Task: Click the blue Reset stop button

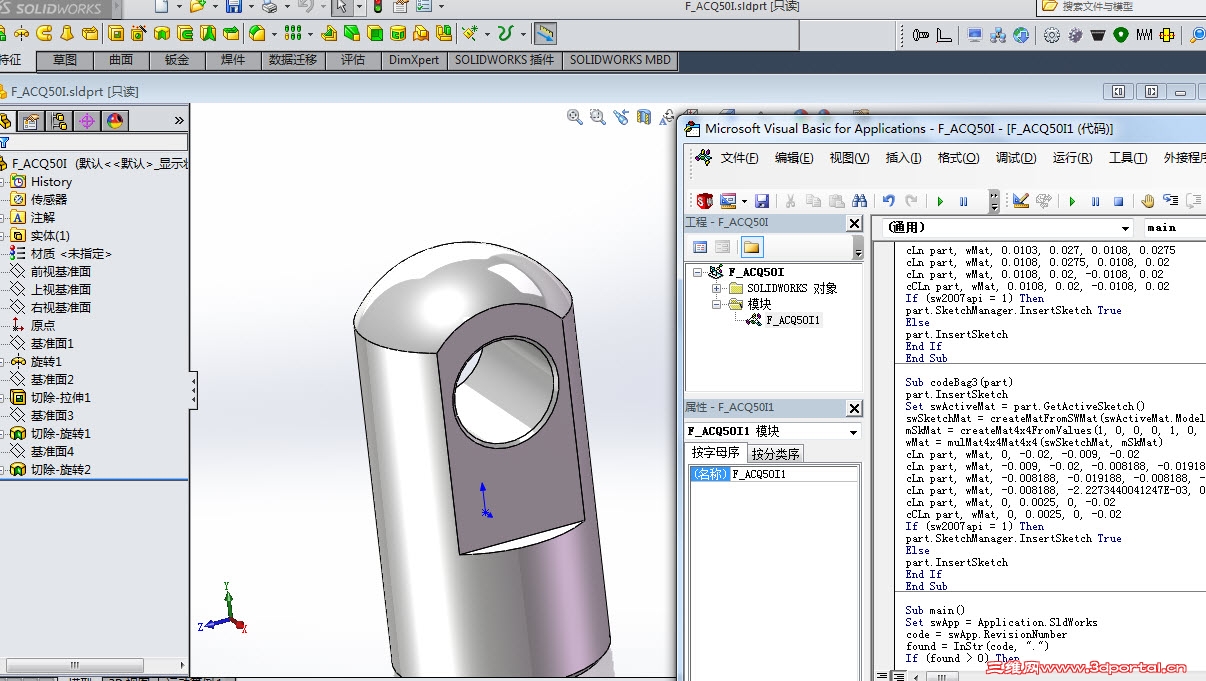Action: [x=1118, y=201]
